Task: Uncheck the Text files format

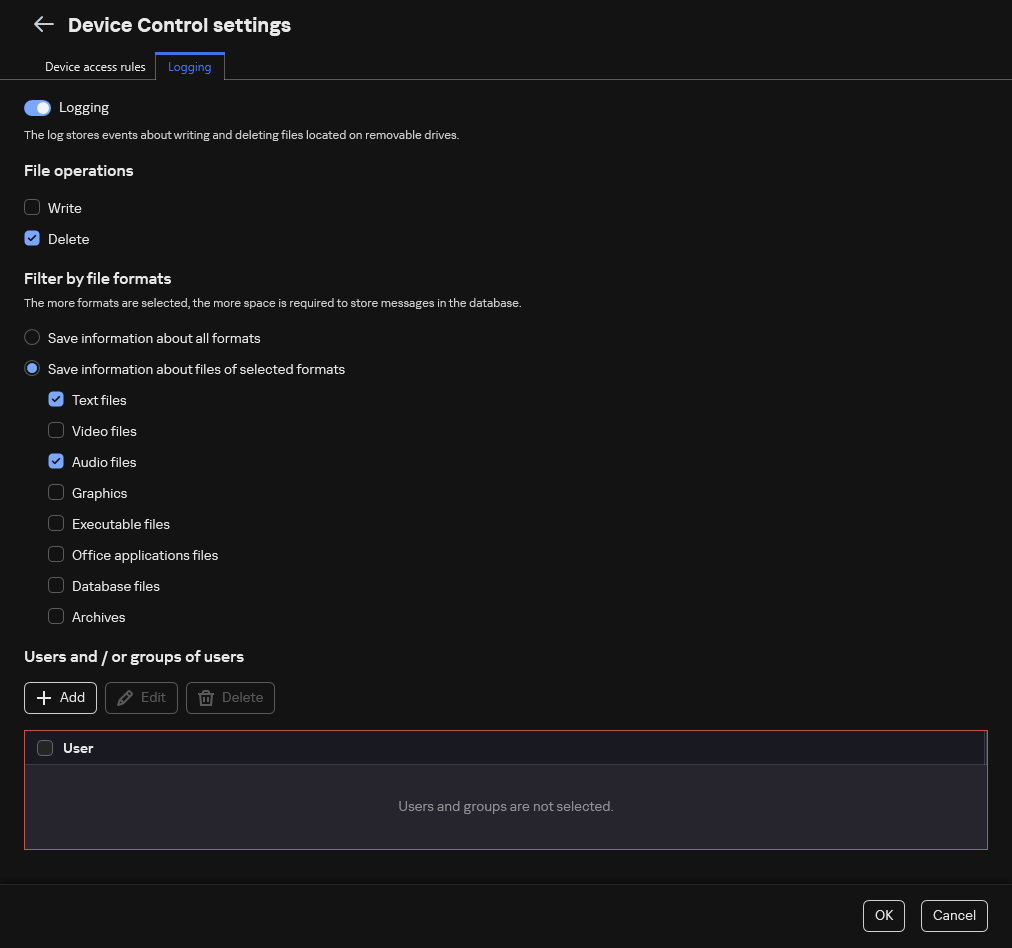Action: pos(56,399)
